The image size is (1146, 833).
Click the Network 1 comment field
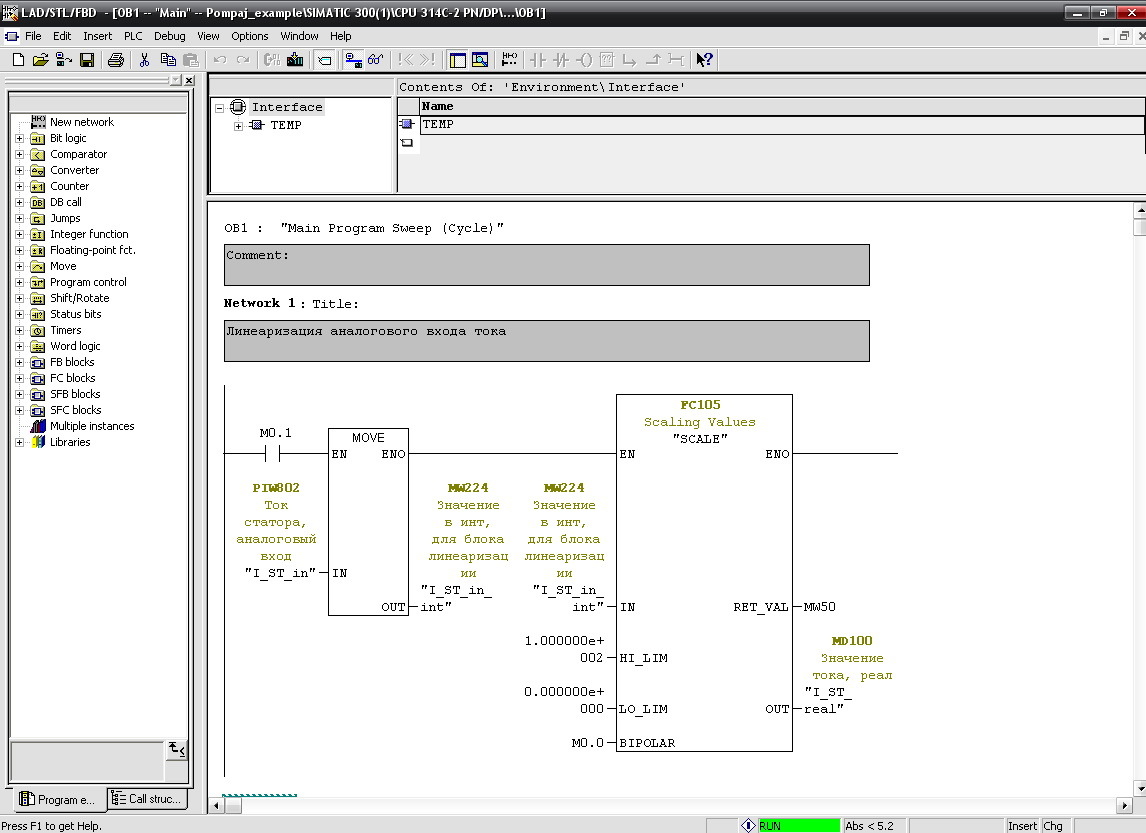546,340
